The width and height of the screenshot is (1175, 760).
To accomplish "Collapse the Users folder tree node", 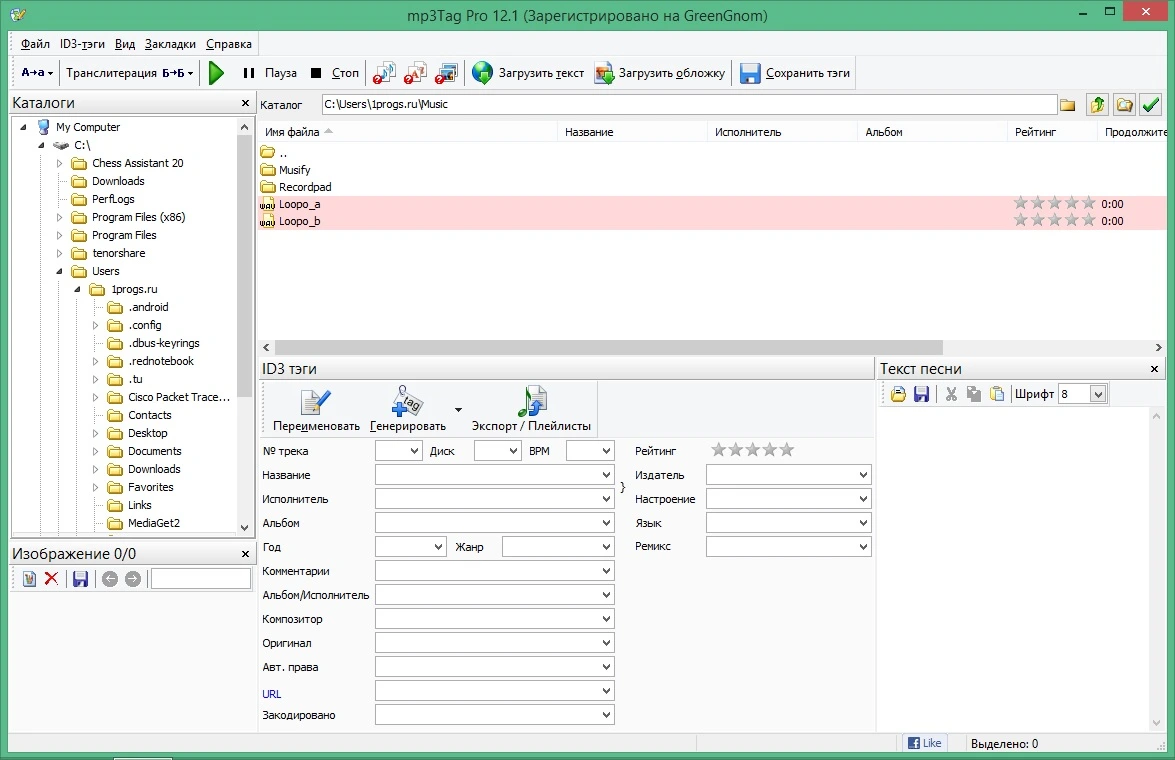I will point(59,271).
